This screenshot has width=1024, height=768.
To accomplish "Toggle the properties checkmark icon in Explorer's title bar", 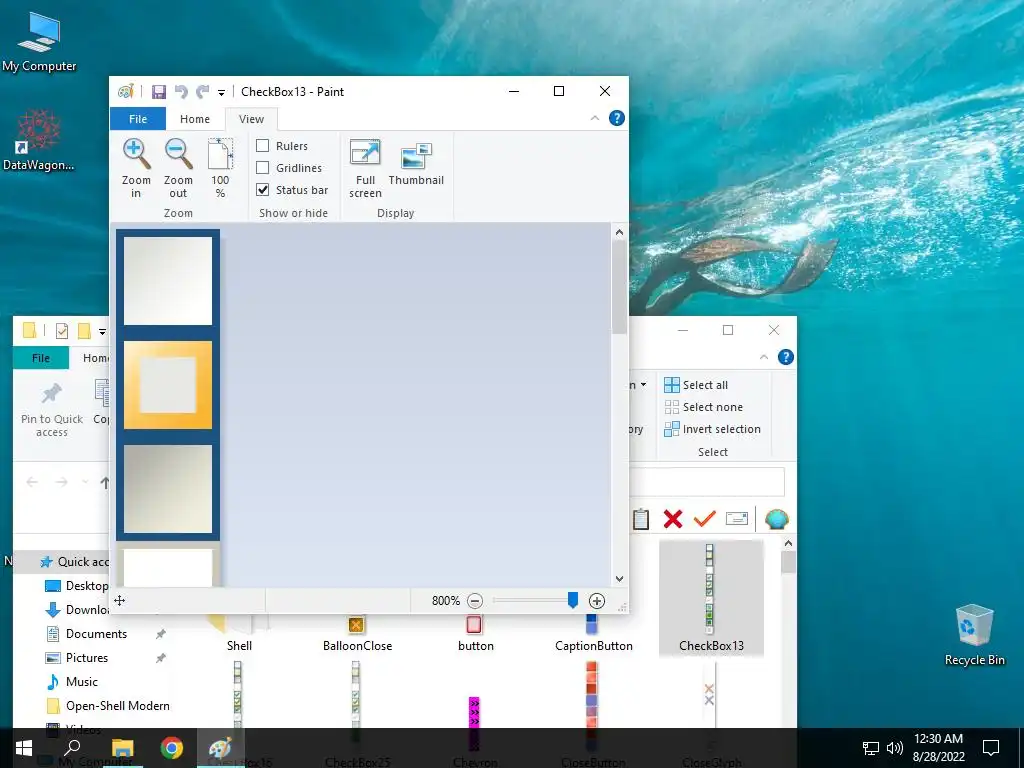I will click(62, 331).
